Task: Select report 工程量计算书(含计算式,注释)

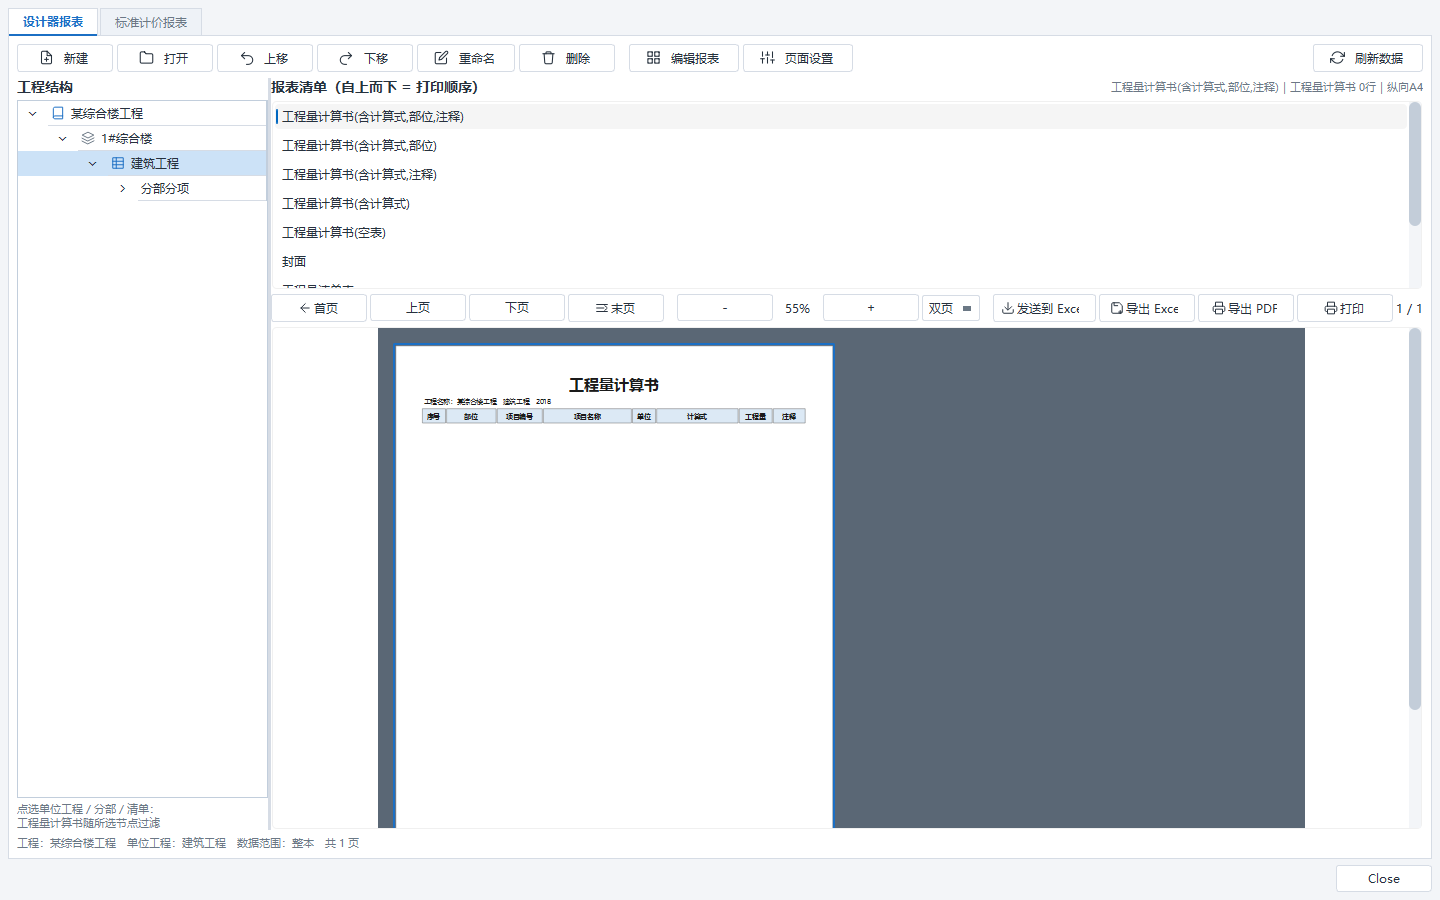Action: point(841,175)
